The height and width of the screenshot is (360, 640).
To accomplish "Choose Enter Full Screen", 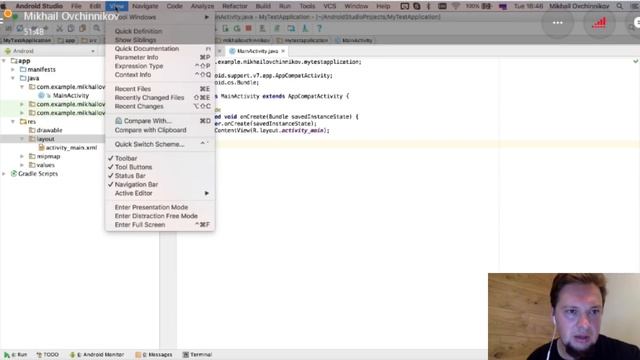I will pos(160,225).
